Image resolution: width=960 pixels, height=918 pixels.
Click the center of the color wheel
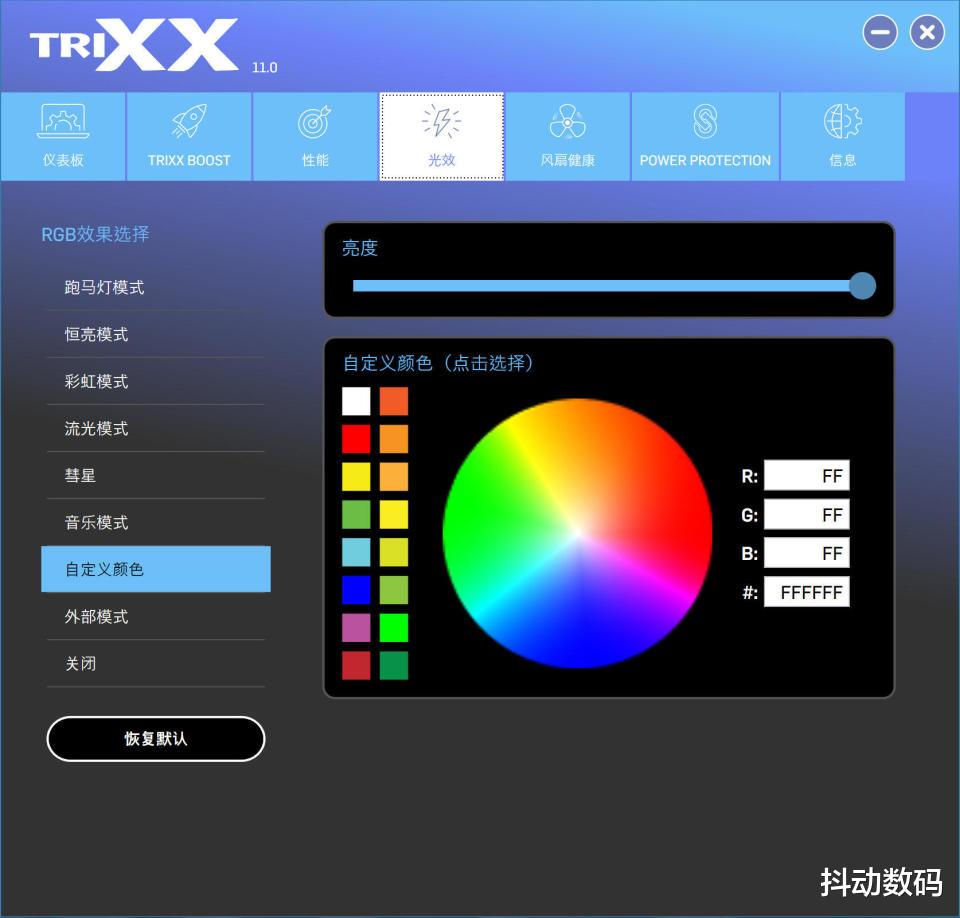click(x=577, y=533)
